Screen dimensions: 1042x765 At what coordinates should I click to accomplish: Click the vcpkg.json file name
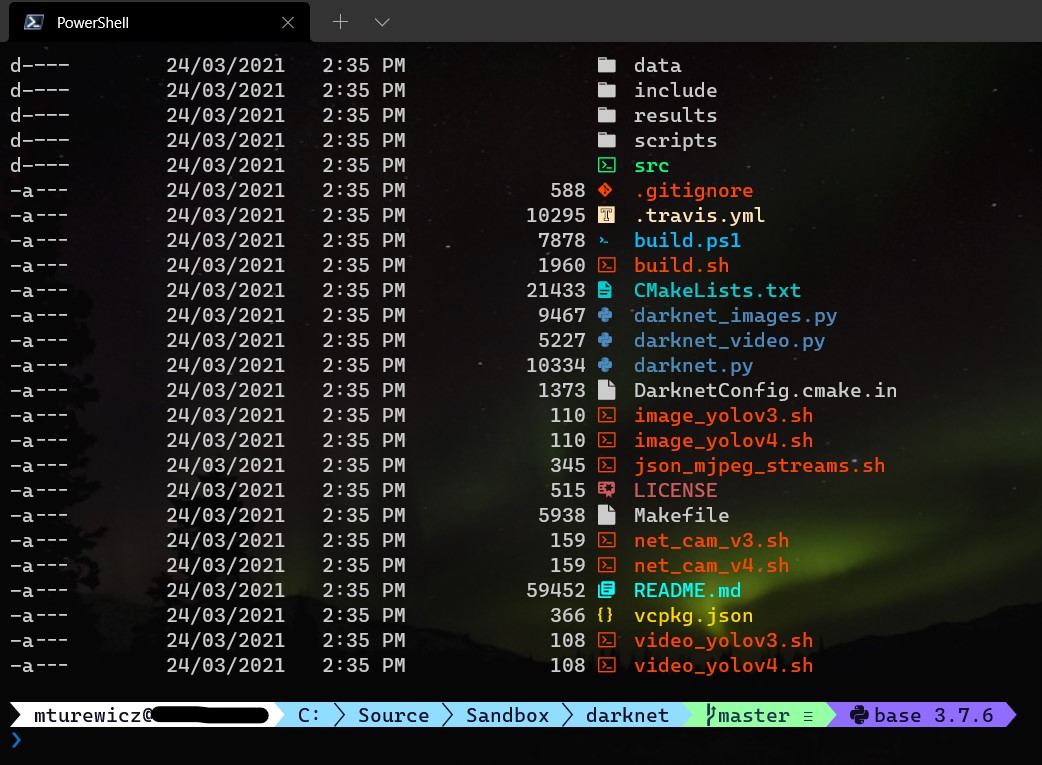point(693,615)
